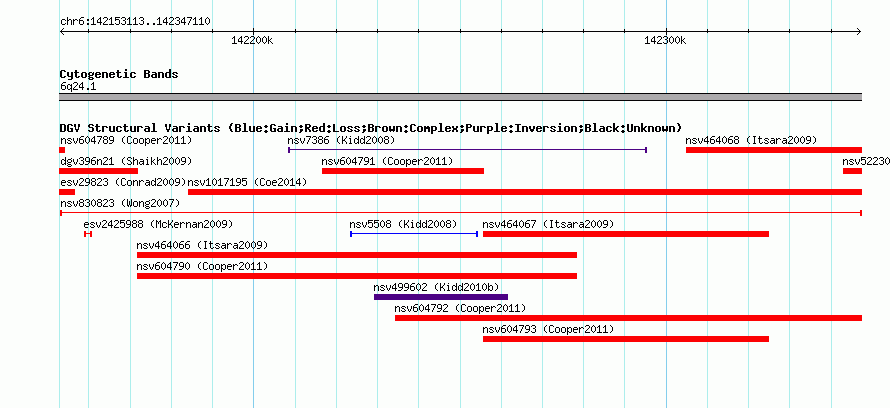Viewport: 890px width, 408px height.
Task: Select the blue nsv5508 gain bar
Action: pyautogui.click(x=414, y=234)
